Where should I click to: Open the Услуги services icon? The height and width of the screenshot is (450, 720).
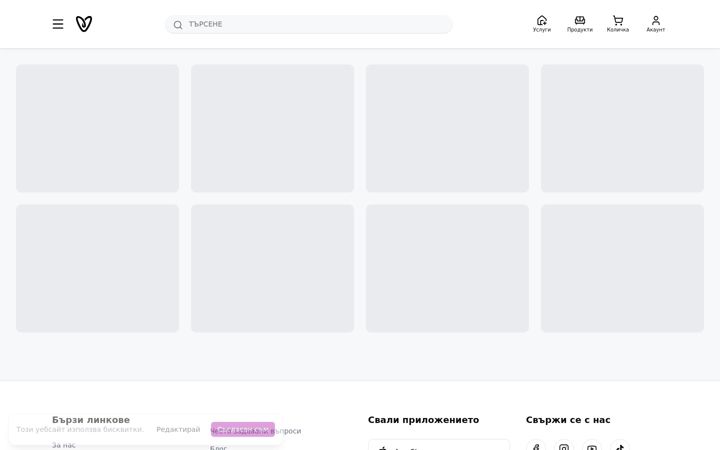click(542, 24)
